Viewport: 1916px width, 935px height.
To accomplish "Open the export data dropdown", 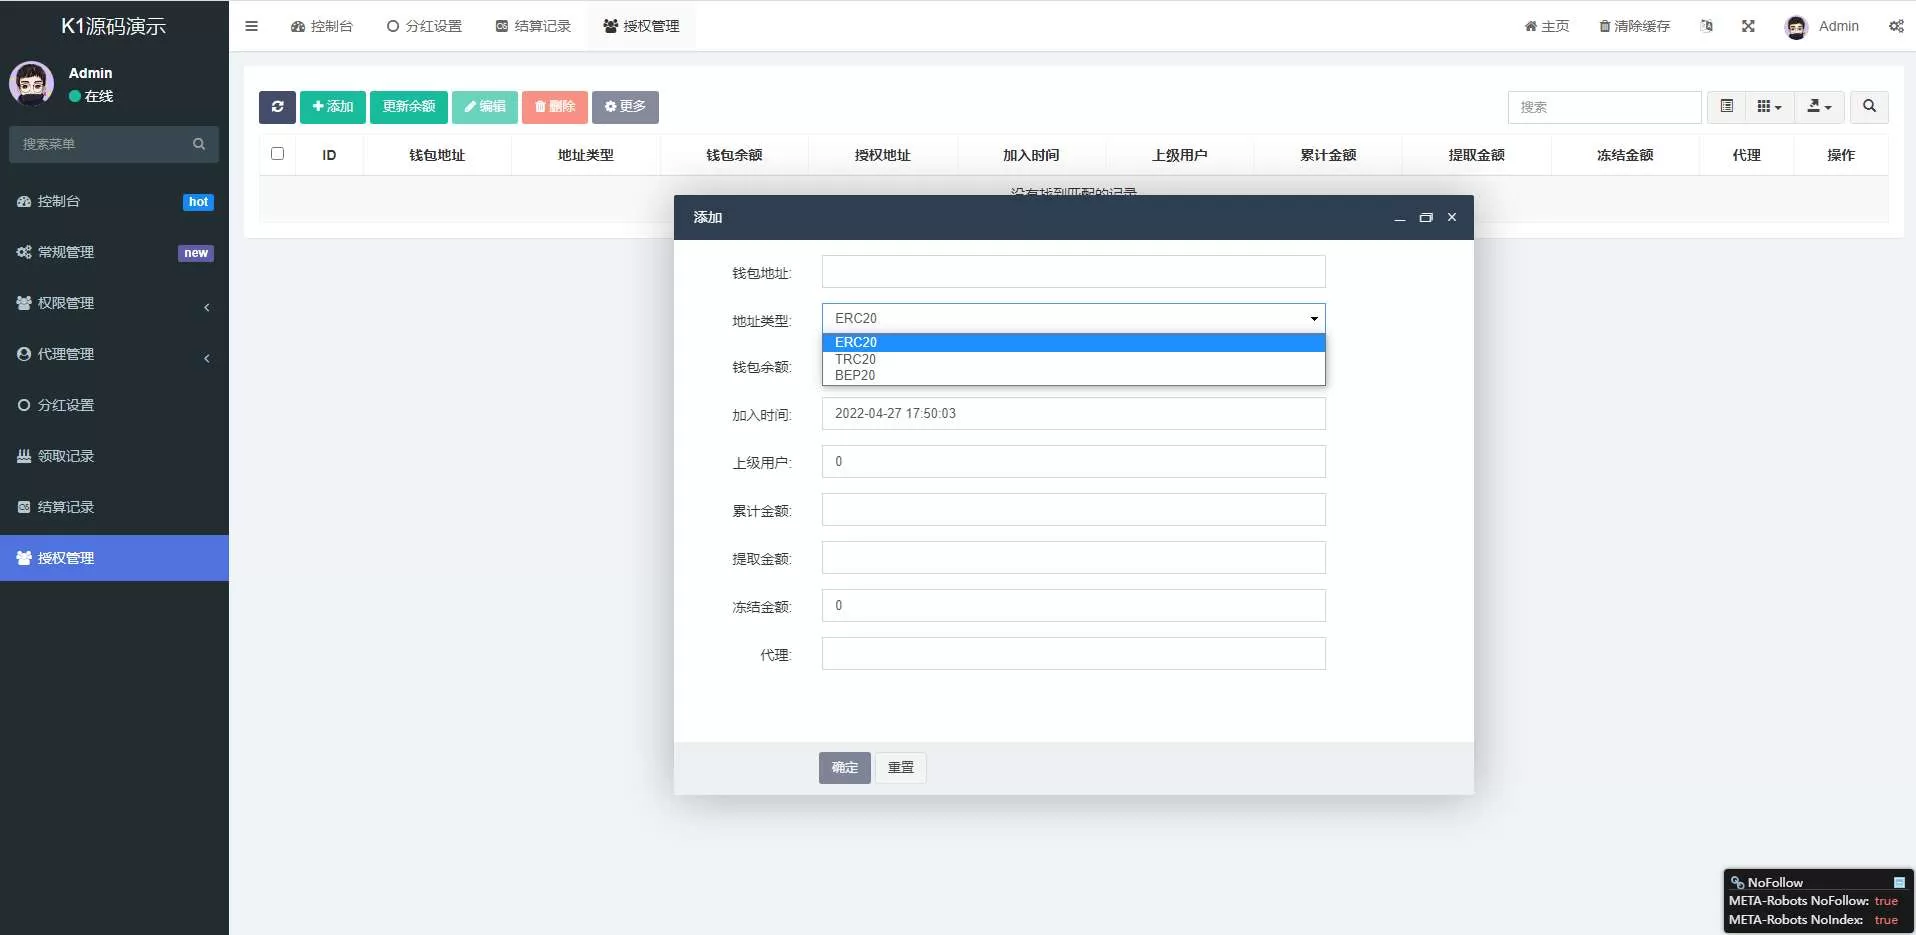I will coord(1819,106).
